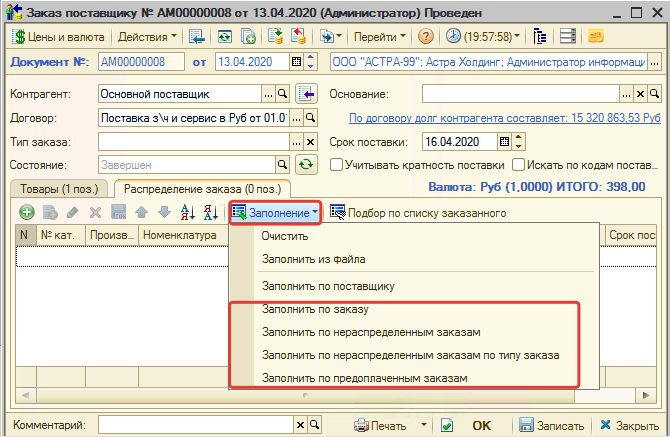670x437 pixels.
Task: Open the calendar for document date 13.04.2020
Action: tap(296, 62)
